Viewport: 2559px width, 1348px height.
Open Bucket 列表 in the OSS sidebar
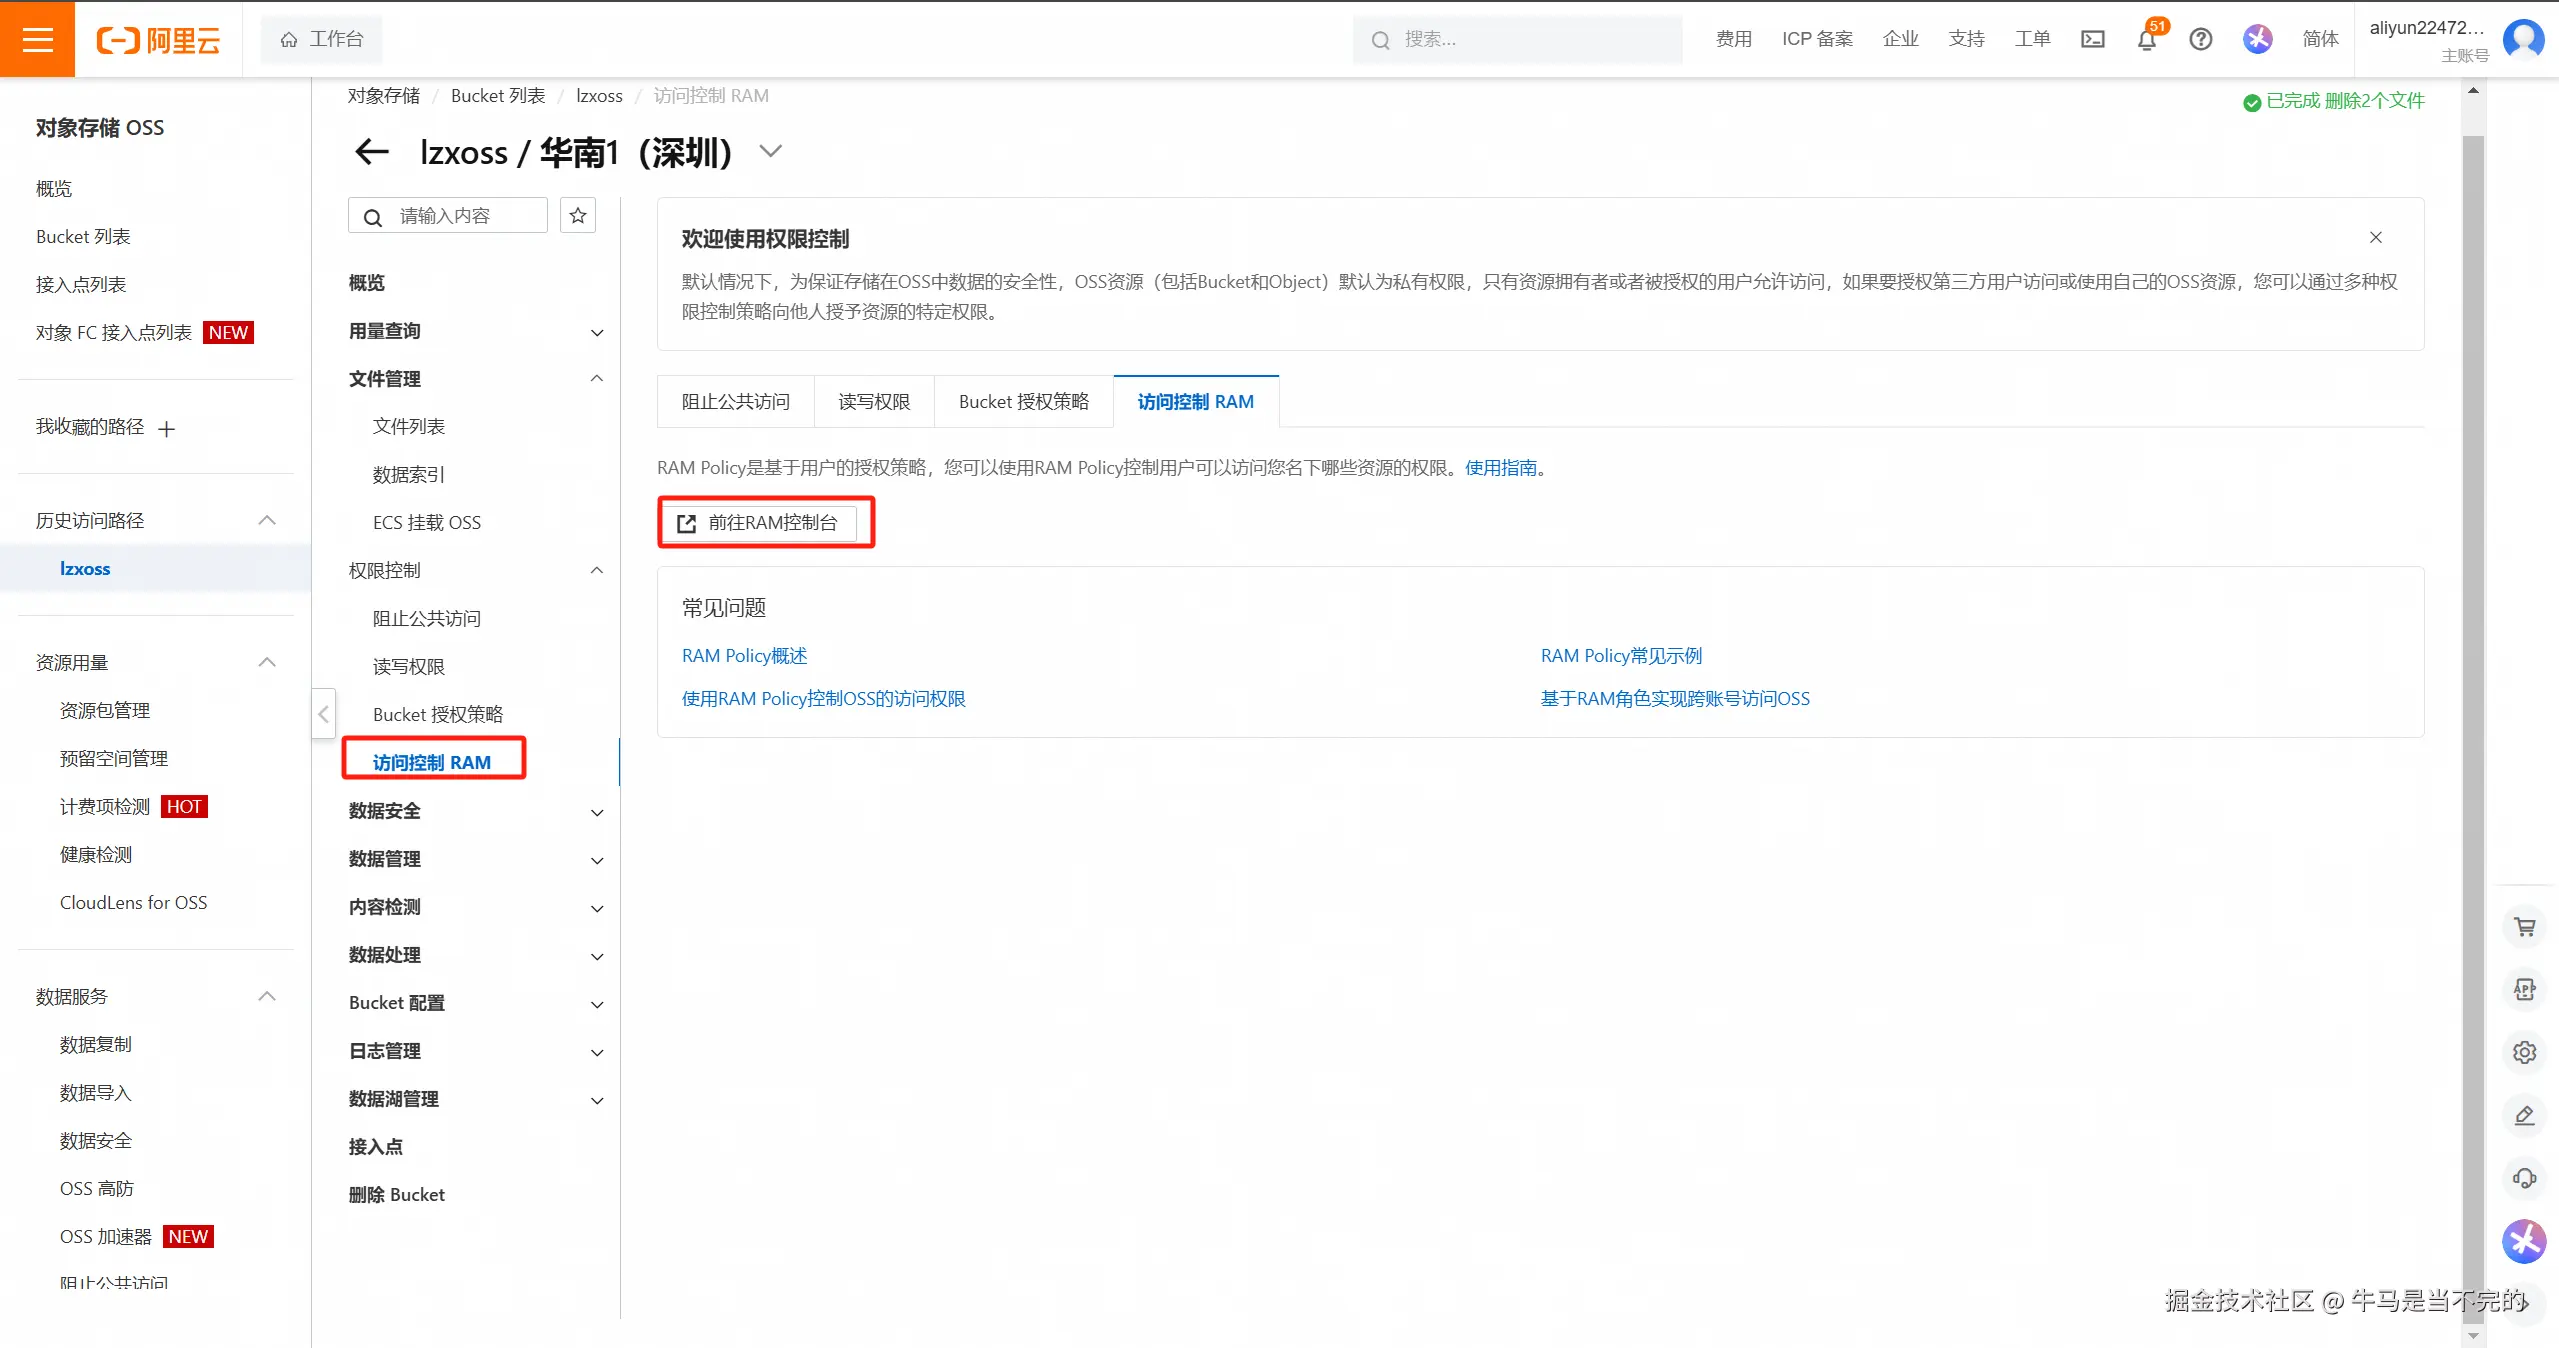tap(83, 237)
